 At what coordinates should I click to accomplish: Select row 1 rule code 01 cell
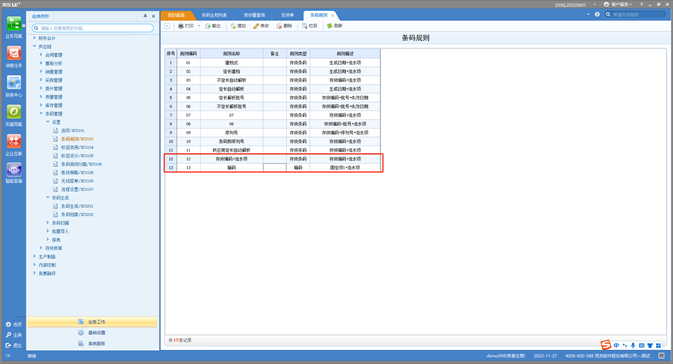coord(188,63)
